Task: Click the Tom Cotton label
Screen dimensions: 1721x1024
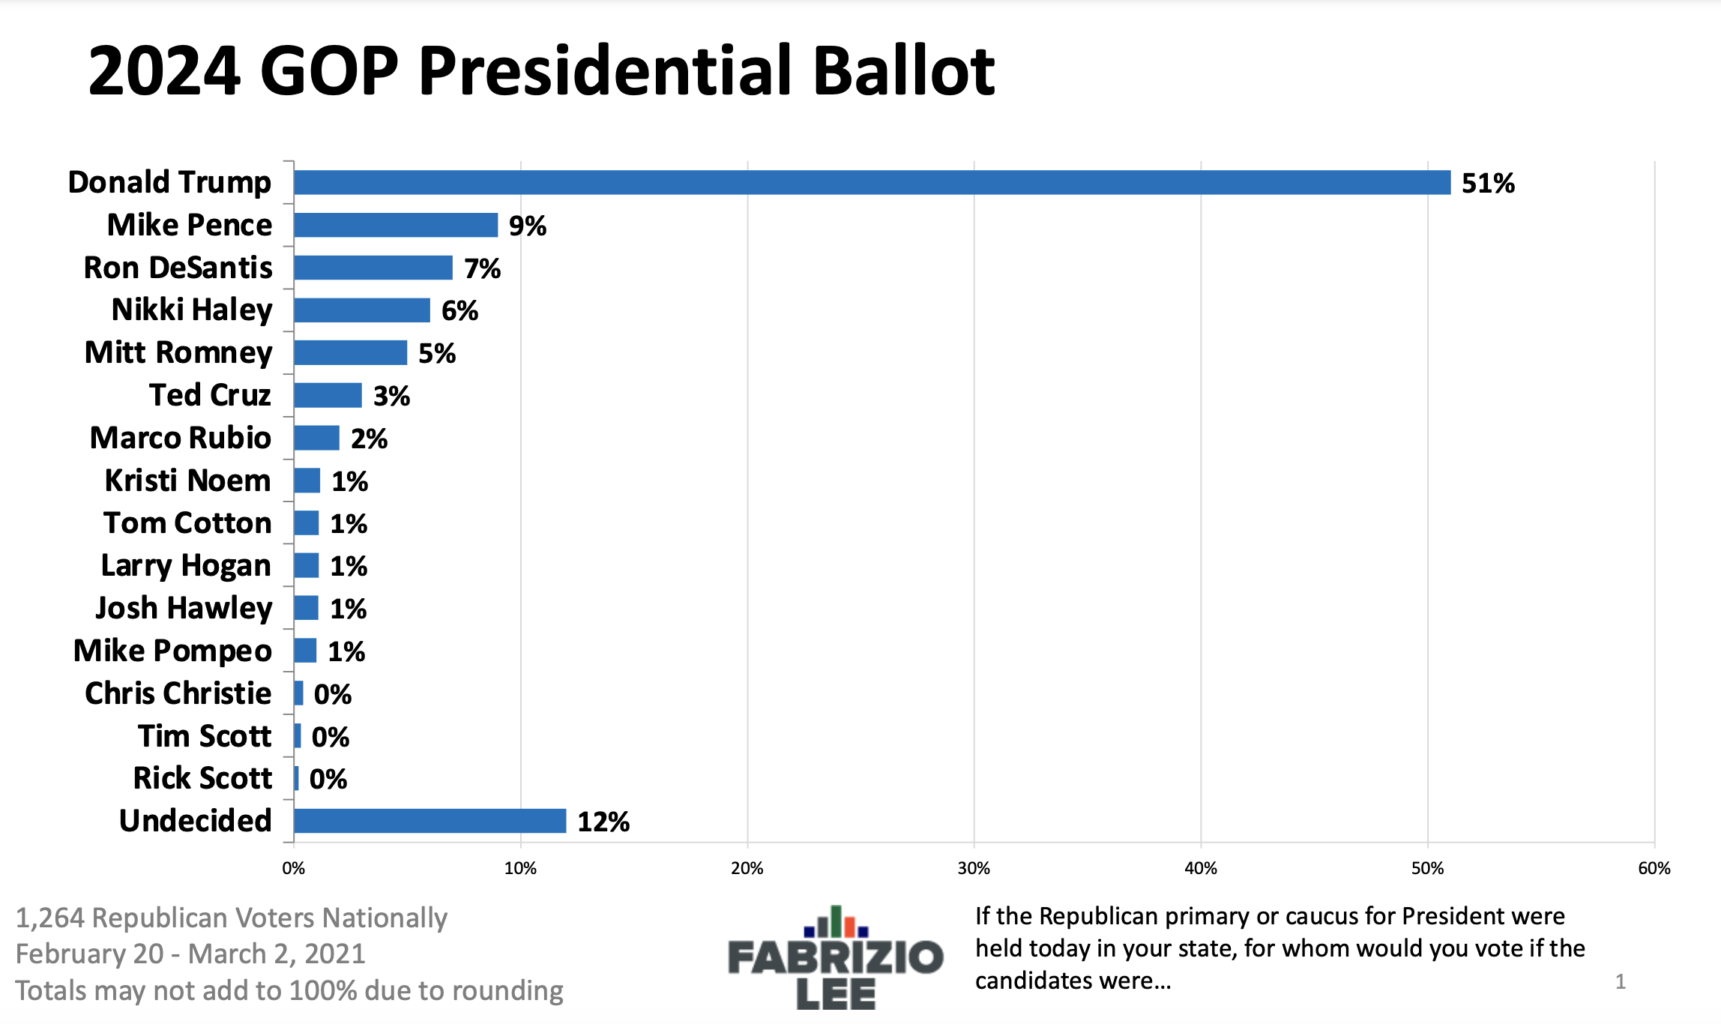Action: click(x=187, y=523)
